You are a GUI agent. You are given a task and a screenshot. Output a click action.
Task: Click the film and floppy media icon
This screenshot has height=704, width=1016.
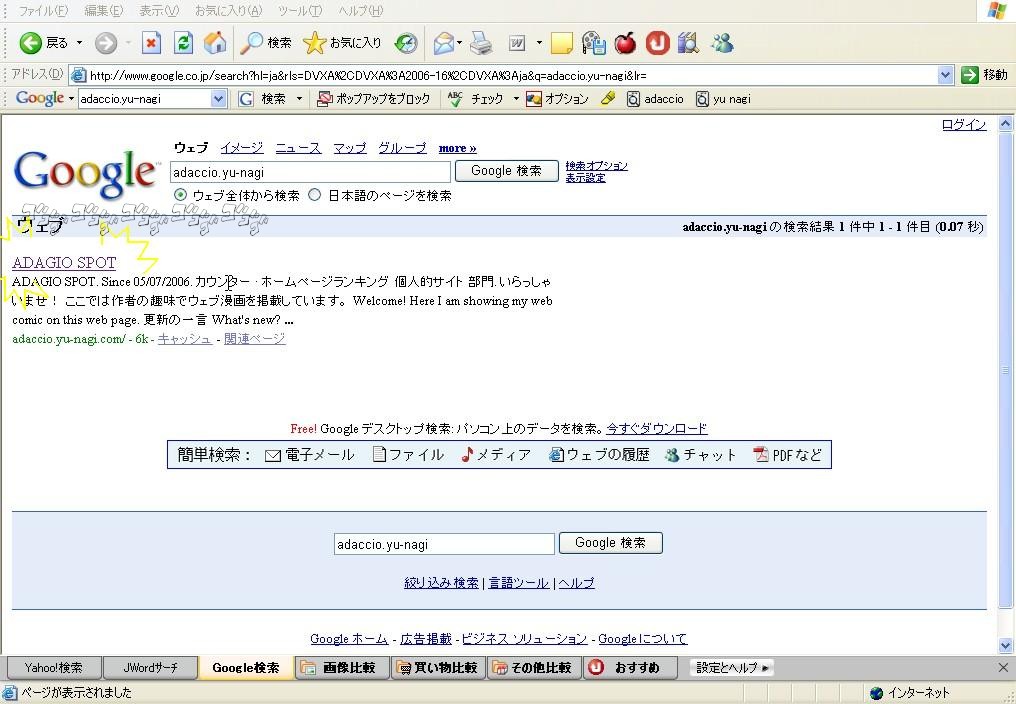(593, 43)
